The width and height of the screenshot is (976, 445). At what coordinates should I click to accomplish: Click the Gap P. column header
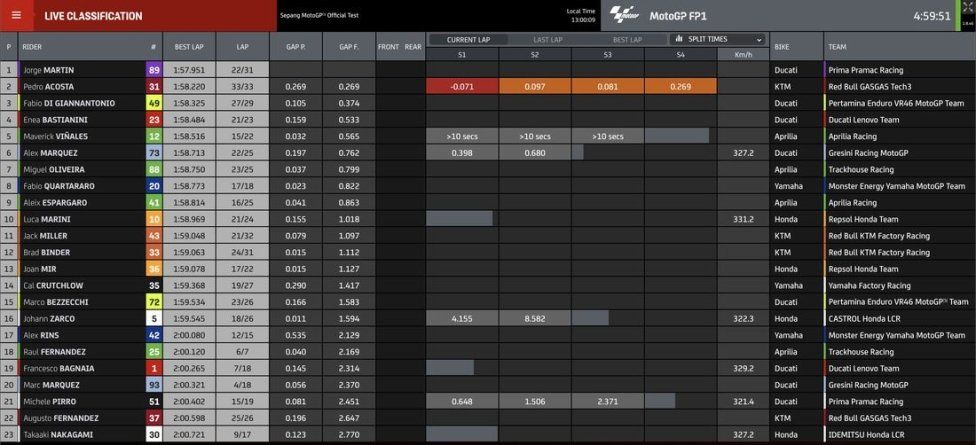tap(296, 47)
